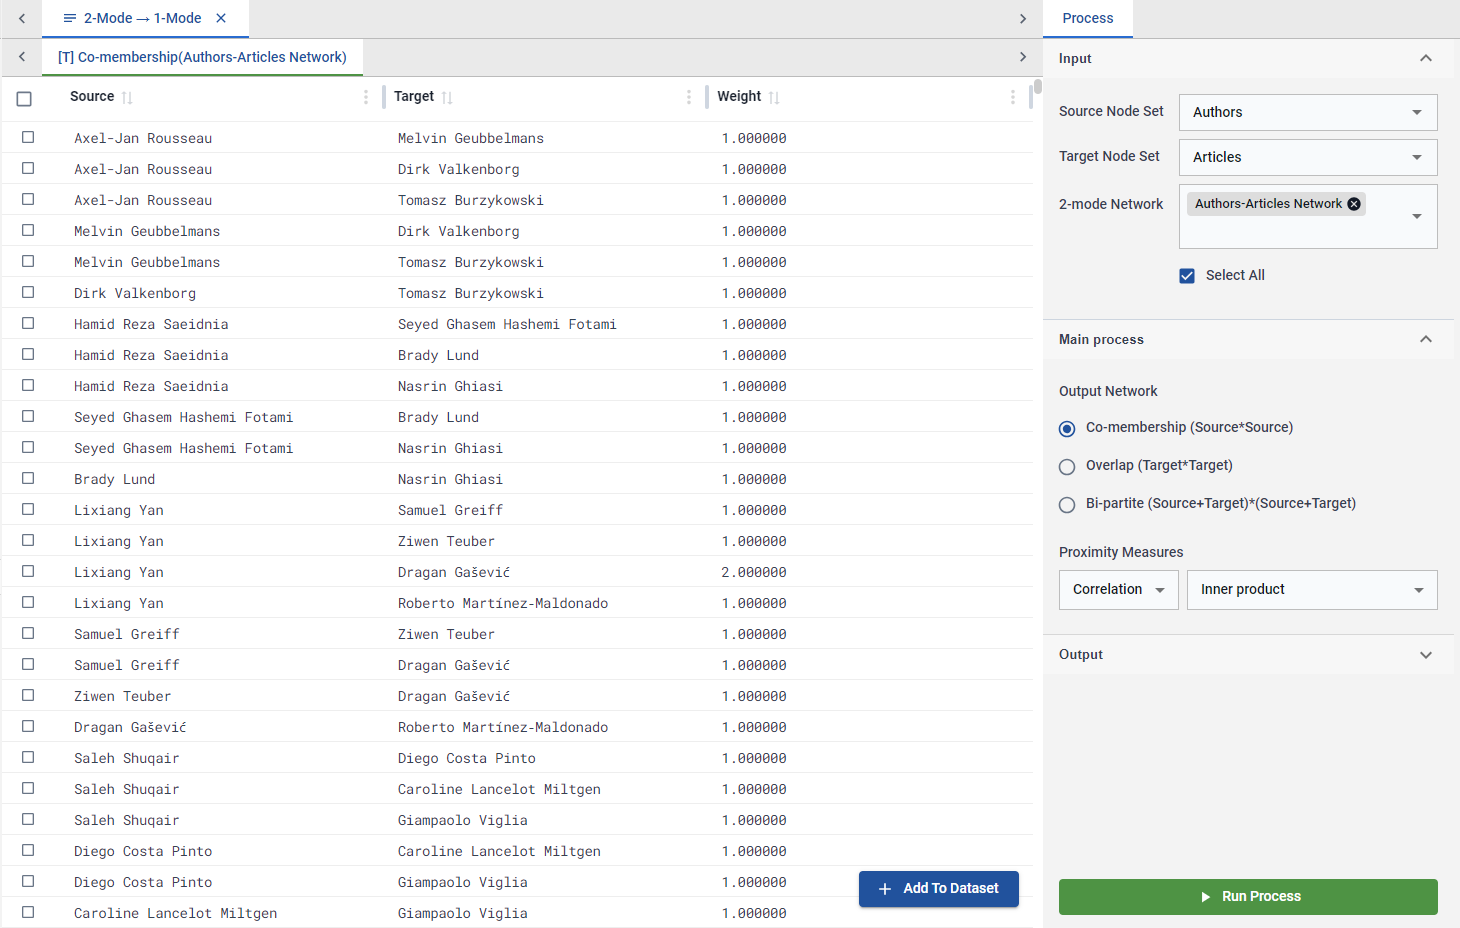The image size is (1460, 928).
Task: Click target Seyed Ghasem Hashemi Fotami
Action: pyautogui.click(x=507, y=324)
